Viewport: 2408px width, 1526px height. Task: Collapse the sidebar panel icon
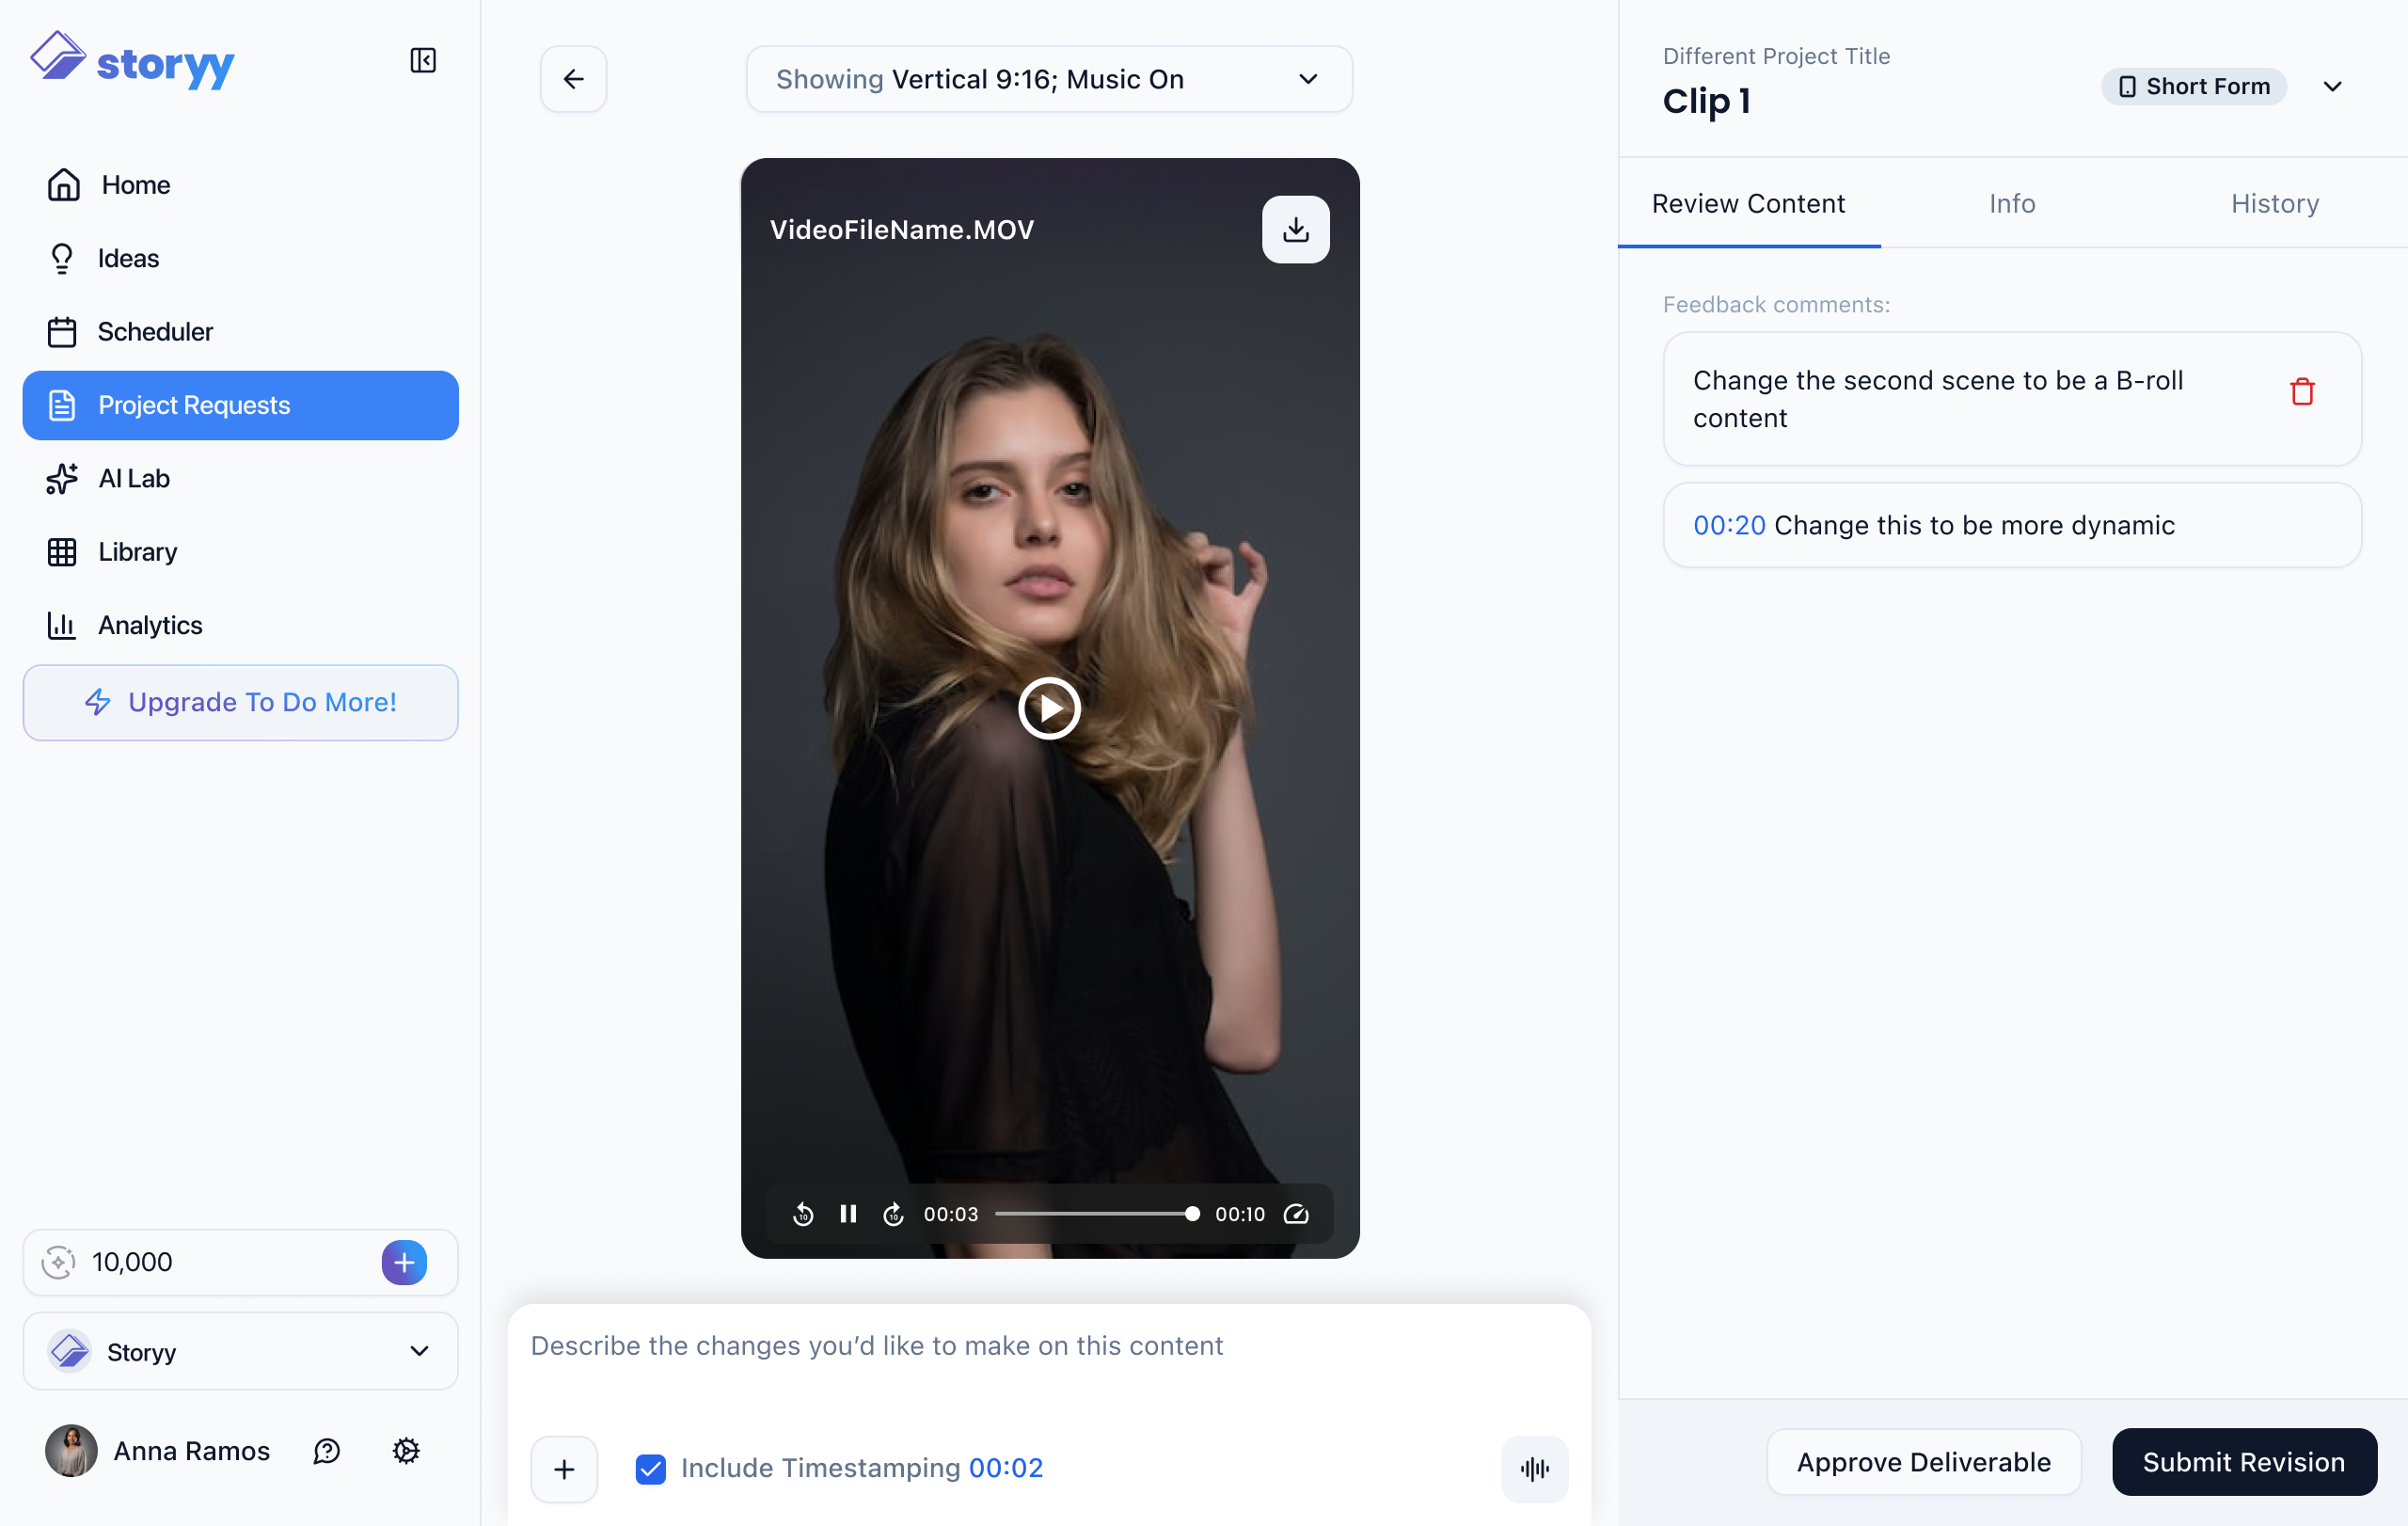click(x=423, y=60)
